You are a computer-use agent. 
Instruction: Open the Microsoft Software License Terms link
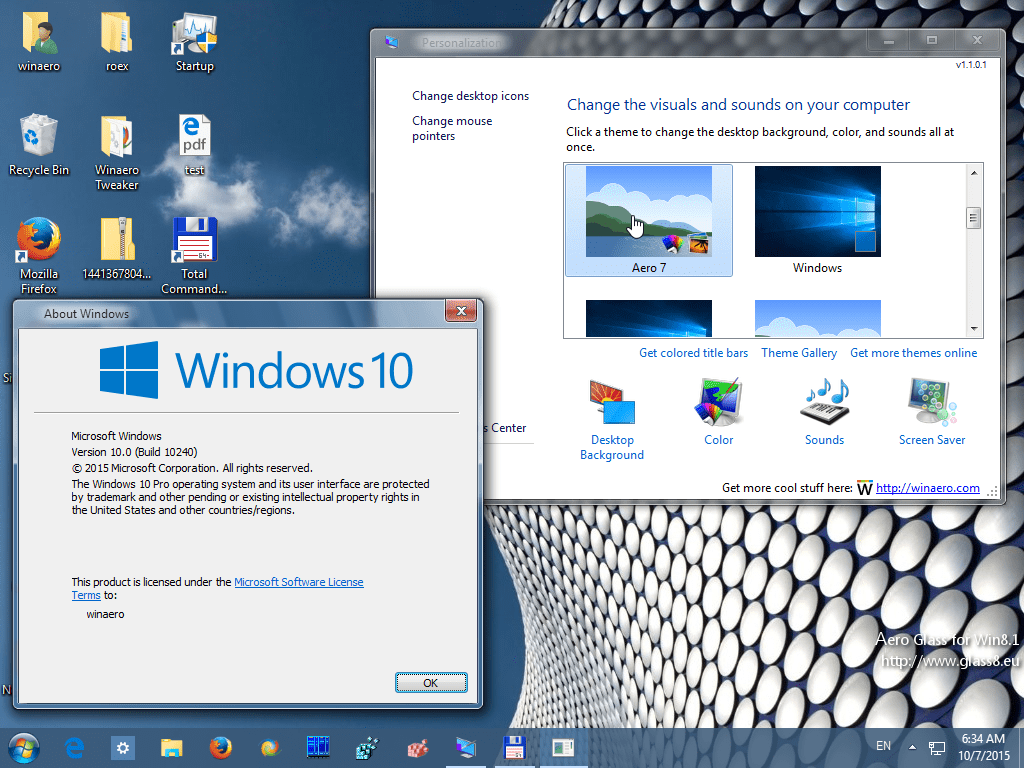click(x=298, y=582)
